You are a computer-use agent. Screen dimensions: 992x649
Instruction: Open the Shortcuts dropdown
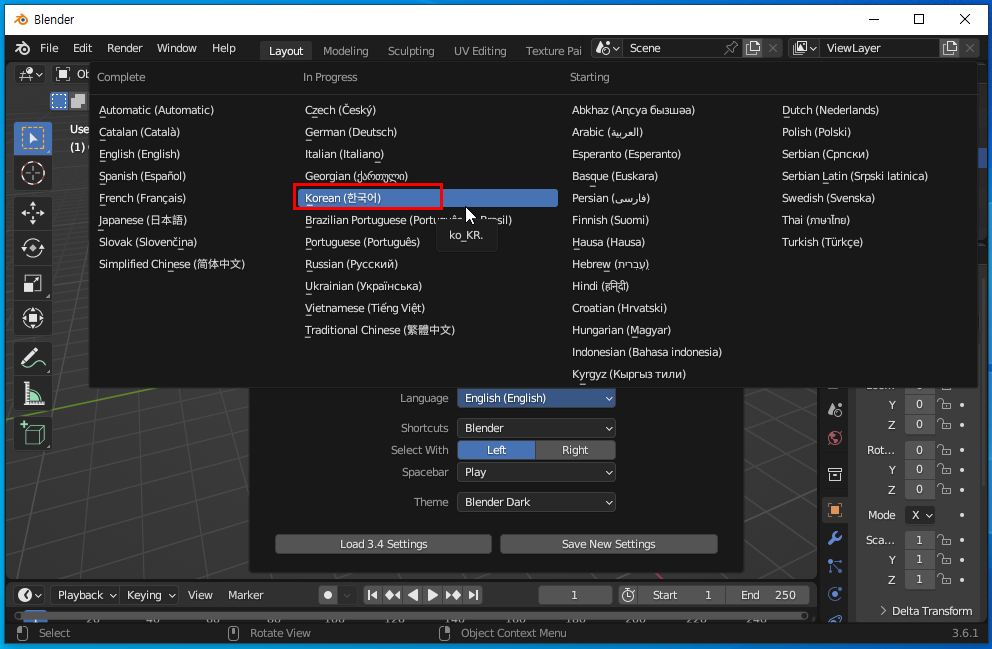pos(536,428)
